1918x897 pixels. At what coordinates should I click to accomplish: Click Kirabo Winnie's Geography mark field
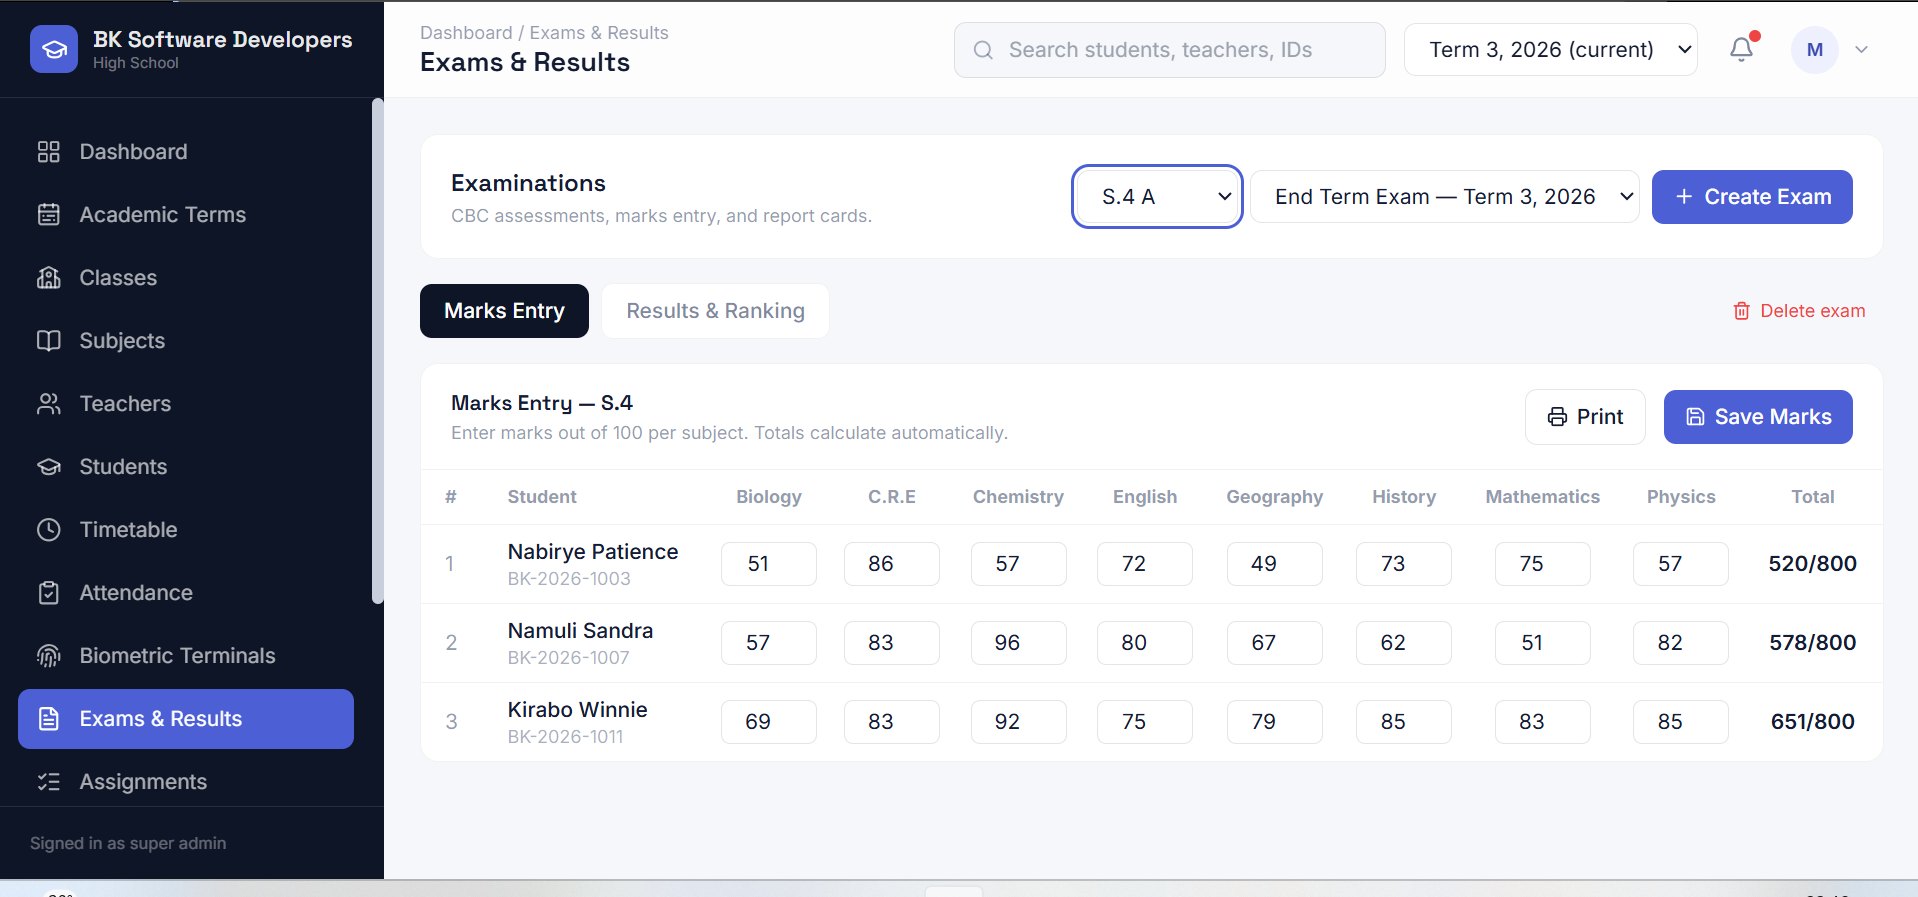click(1274, 722)
